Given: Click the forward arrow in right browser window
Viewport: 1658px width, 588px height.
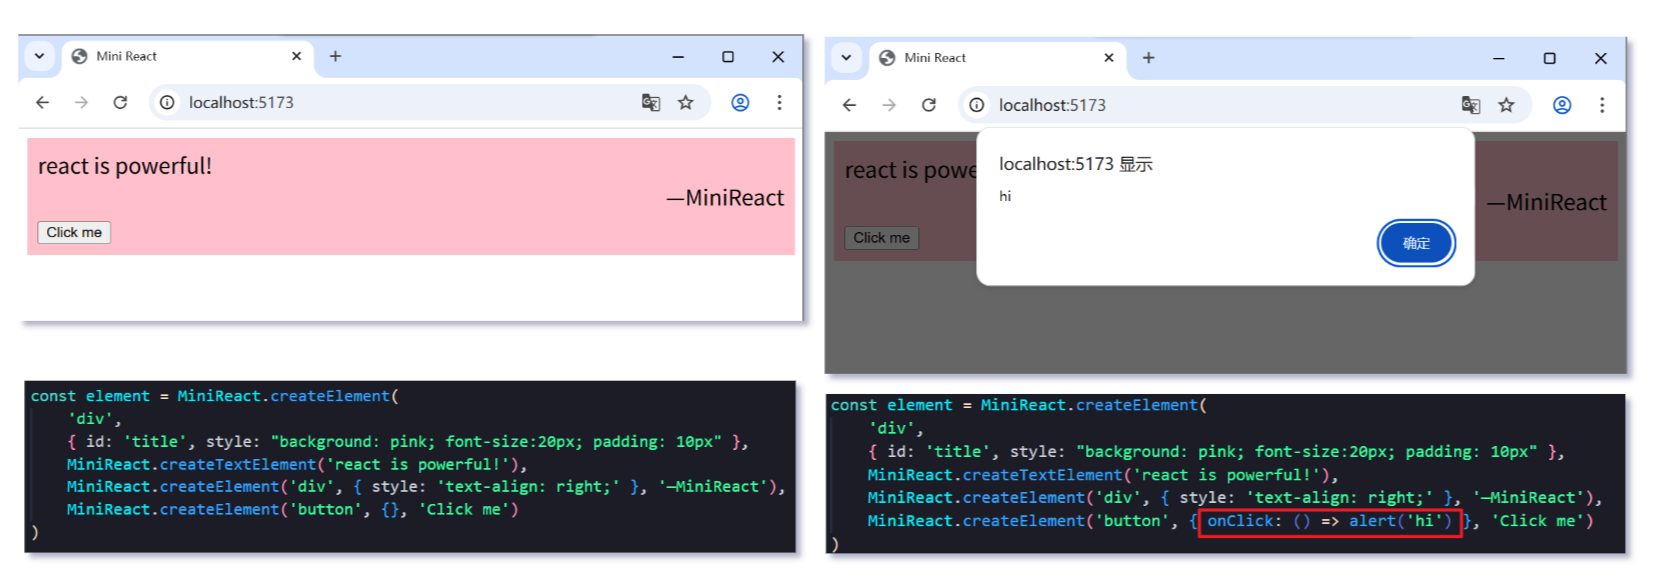Looking at the screenshot, I should (889, 105).
